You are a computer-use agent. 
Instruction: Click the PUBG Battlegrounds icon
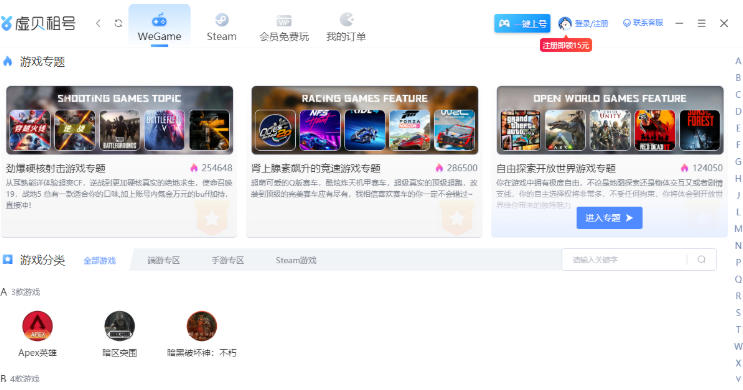119,130
